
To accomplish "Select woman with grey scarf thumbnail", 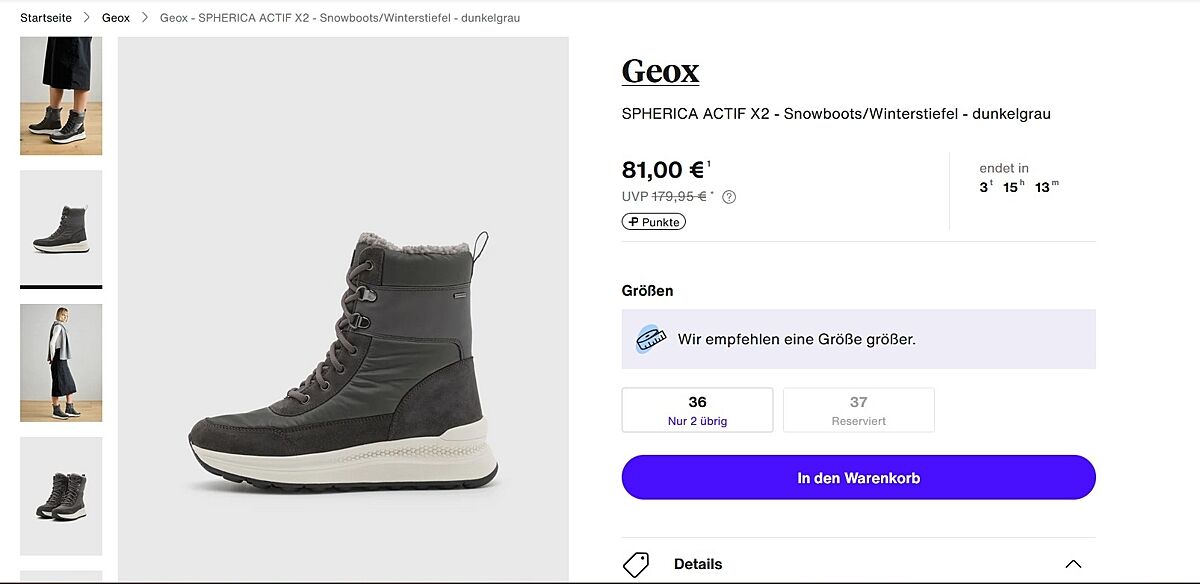I will (61, 362).
